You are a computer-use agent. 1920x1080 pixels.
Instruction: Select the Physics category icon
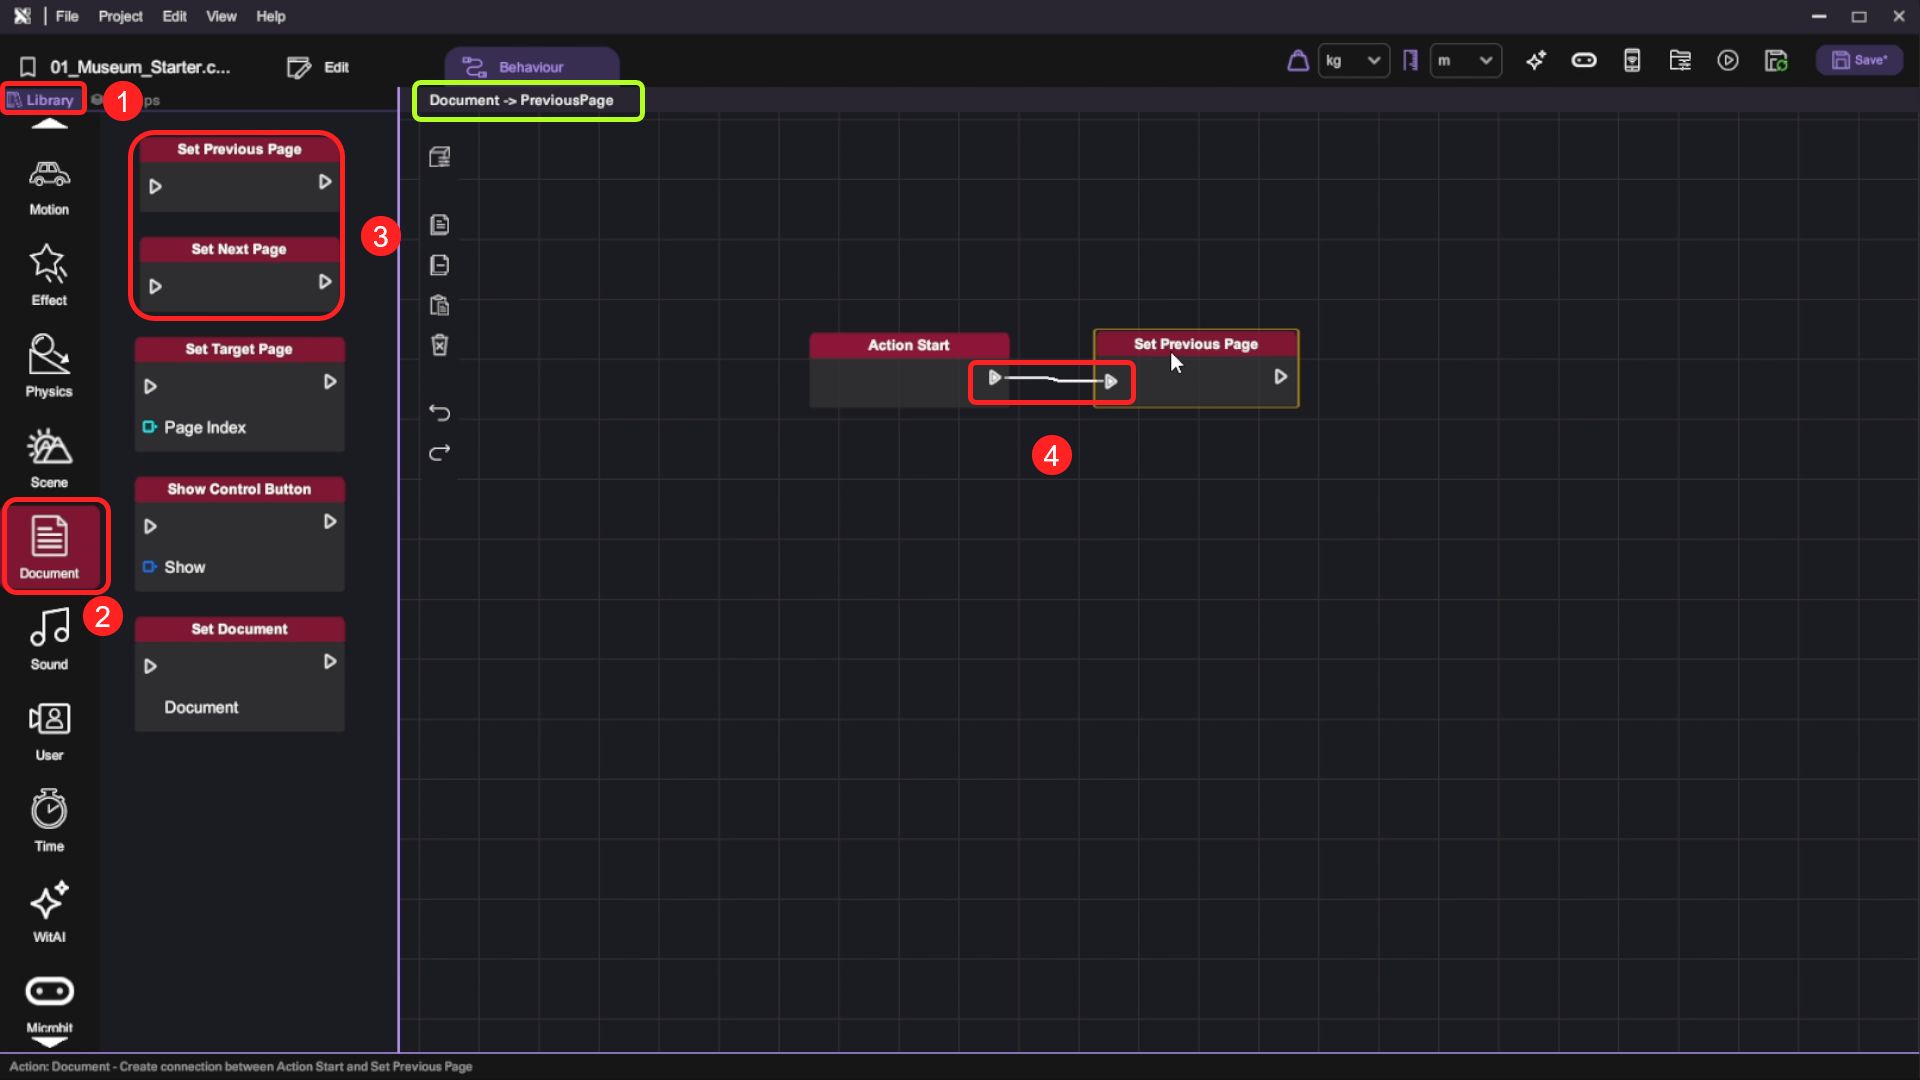pyautogui.click(x=49, y=367)
